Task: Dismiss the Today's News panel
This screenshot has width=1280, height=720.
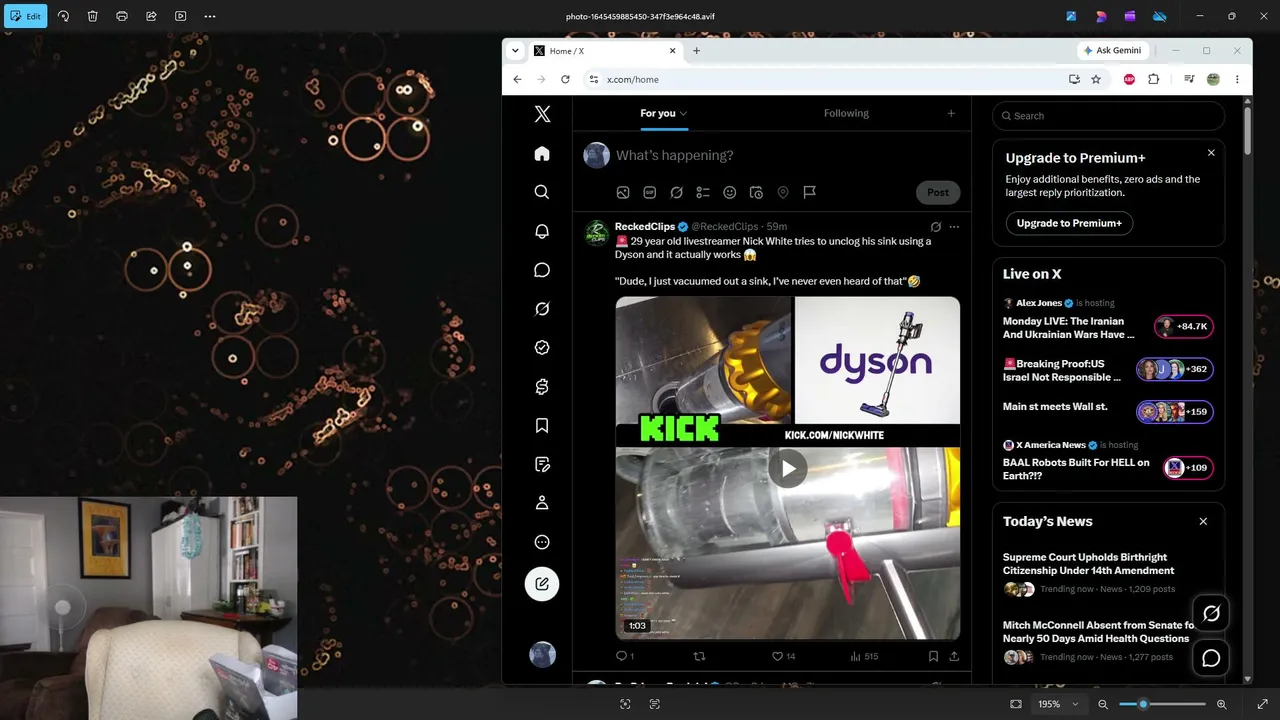Action: (1203, 521)
